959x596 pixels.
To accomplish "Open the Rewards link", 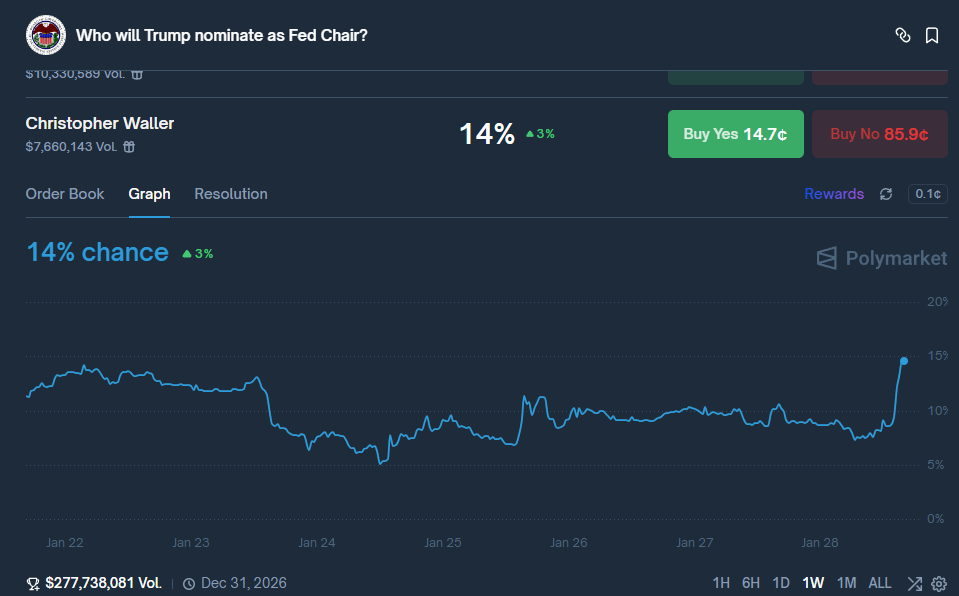I will (x=833, y=194).
